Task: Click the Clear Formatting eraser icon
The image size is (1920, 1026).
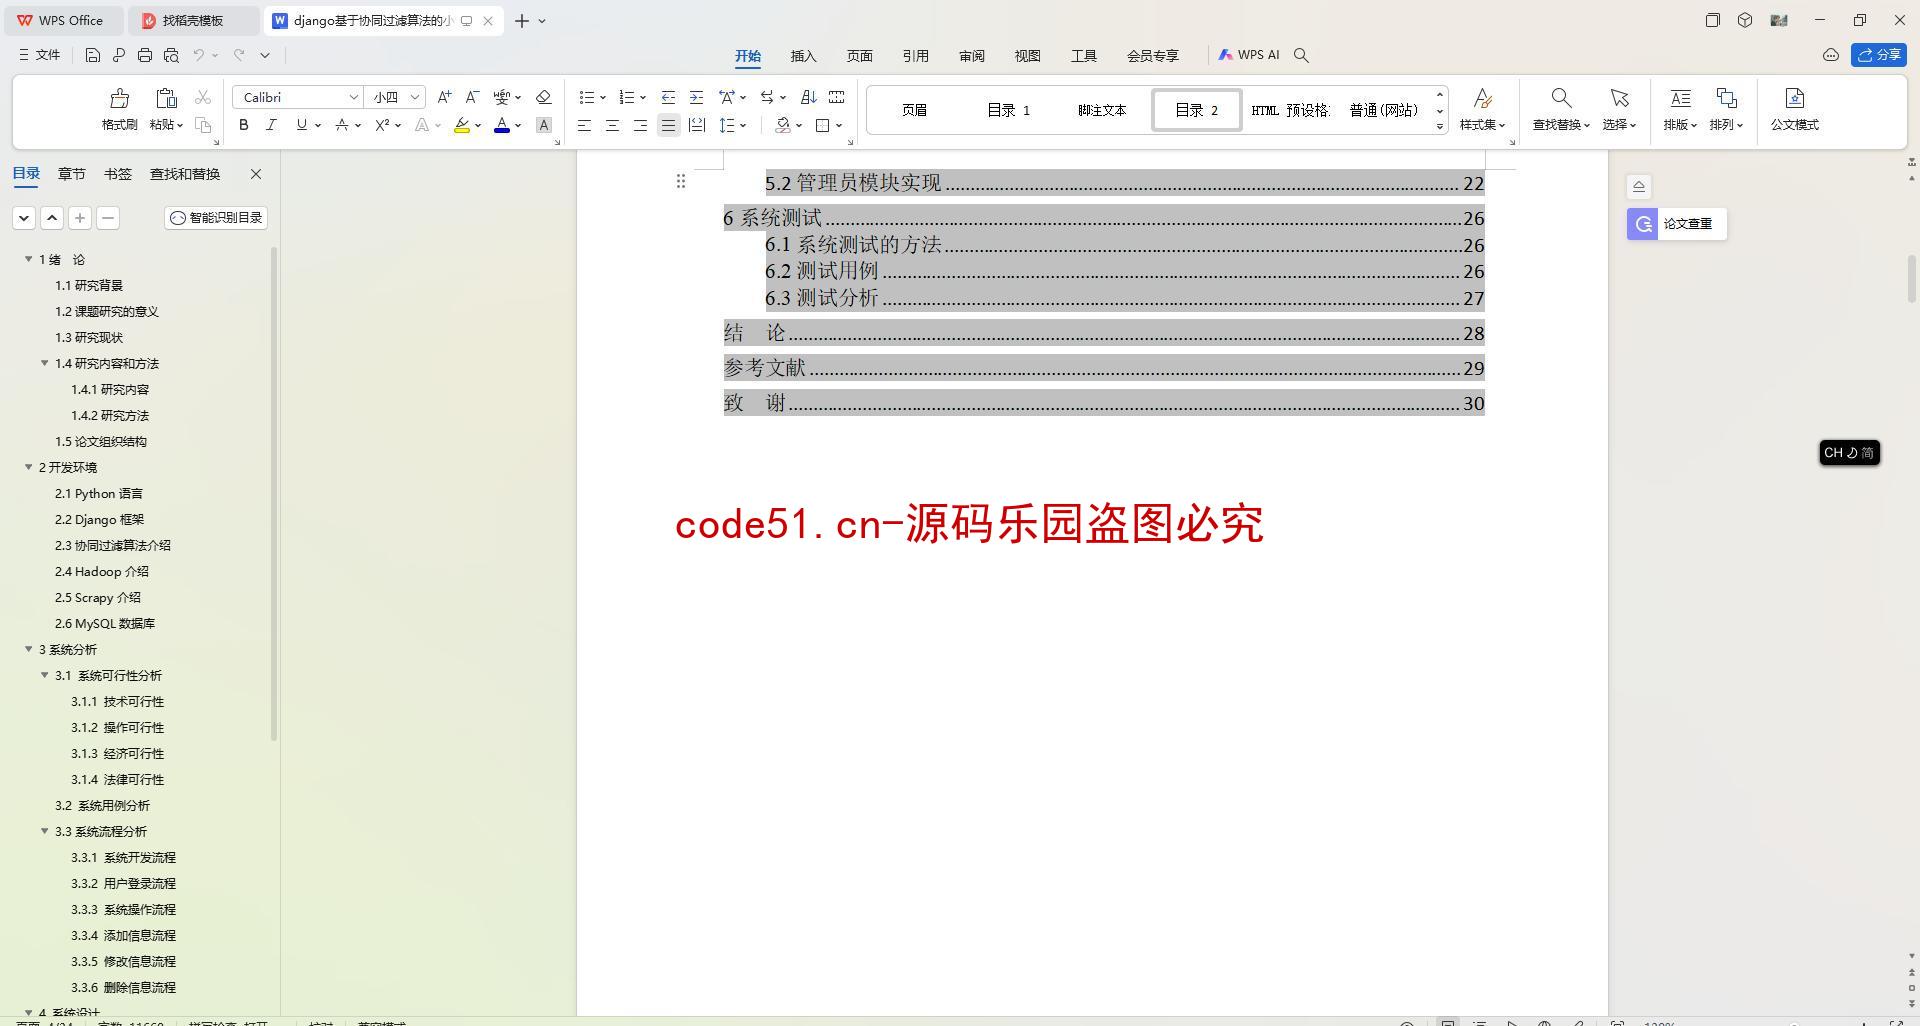Action: tap(544, 97)
